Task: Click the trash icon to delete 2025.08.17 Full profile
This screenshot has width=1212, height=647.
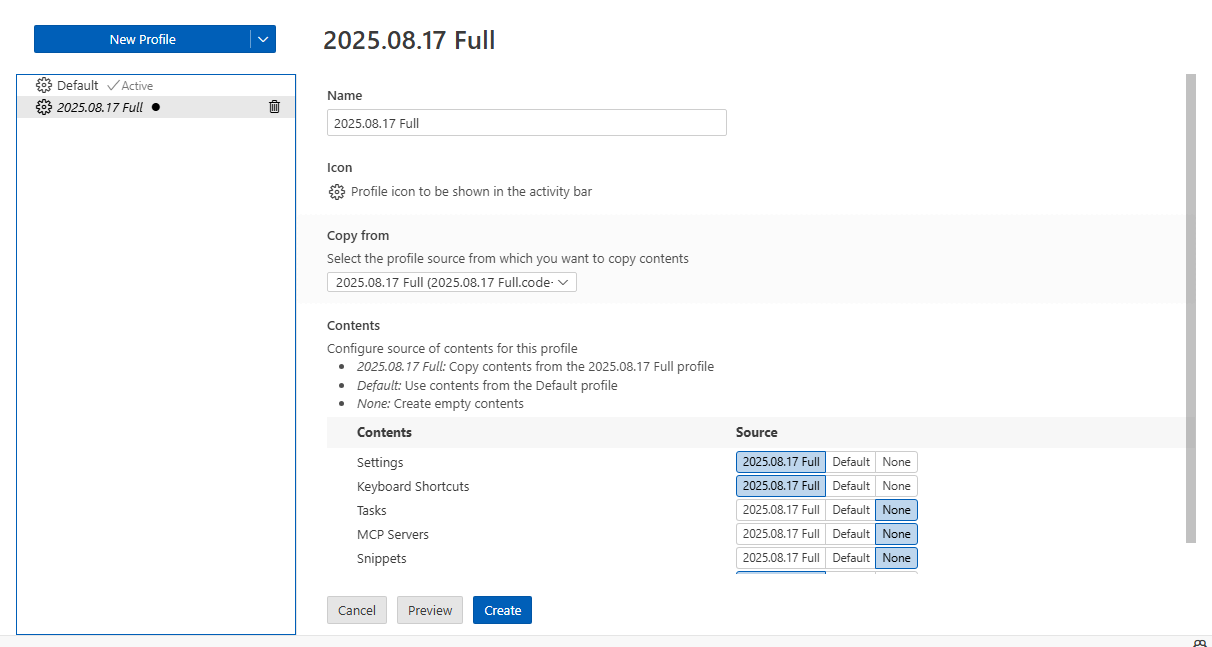Action: pos(275,107)
